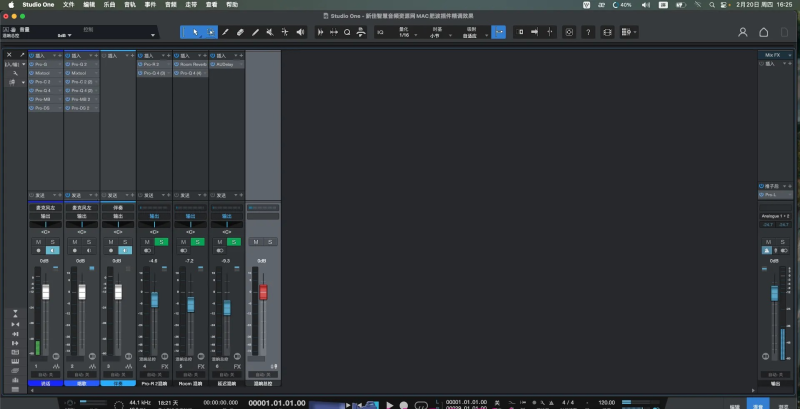Expand inserts menu arrow on channel 1
The height and width of the screenshot is (409, 800).
[55, 56]
